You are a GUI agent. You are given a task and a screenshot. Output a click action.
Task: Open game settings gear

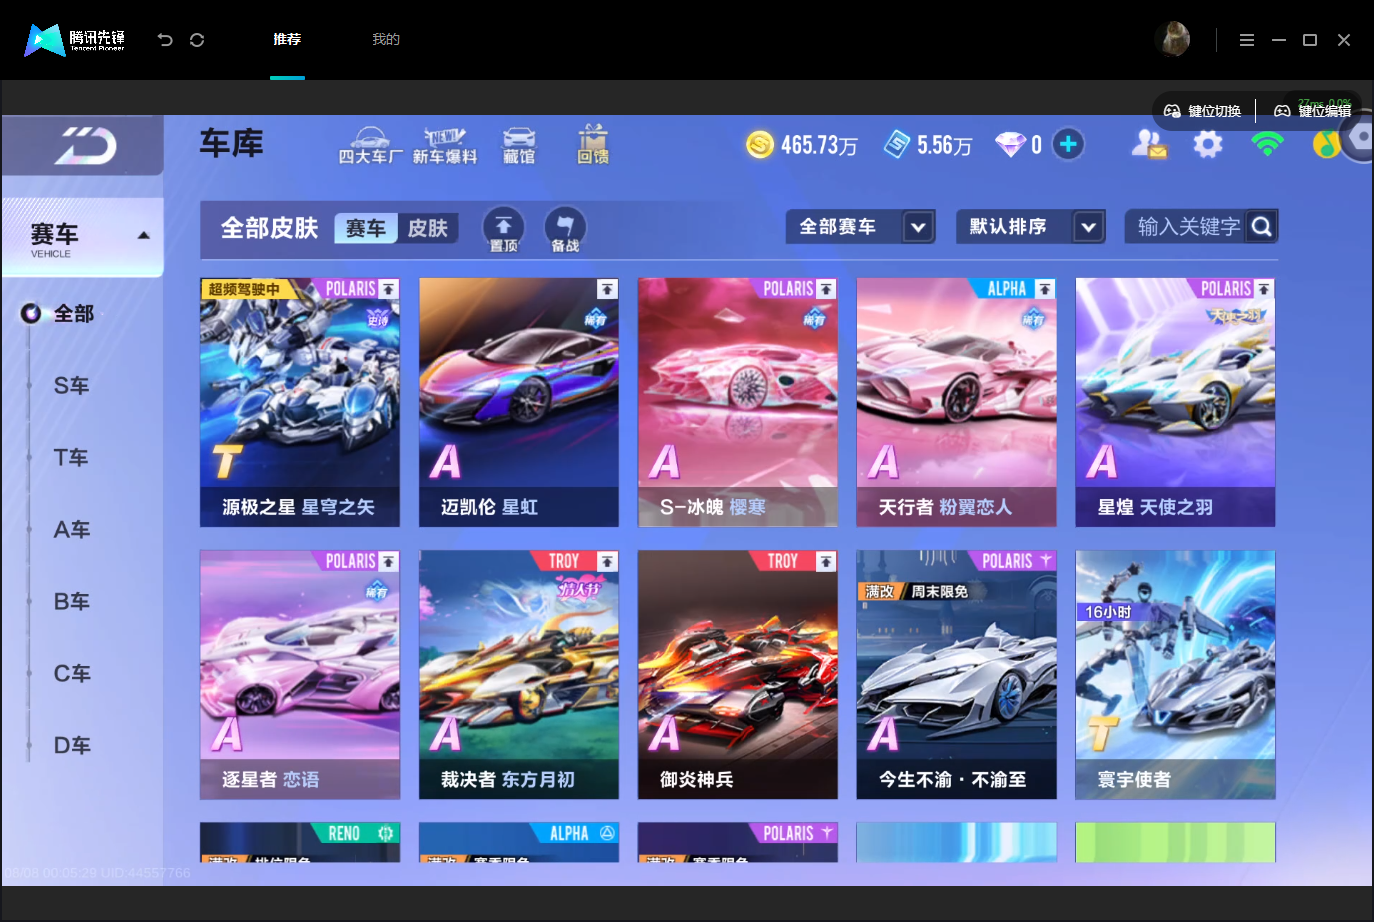pos(1208,145)
